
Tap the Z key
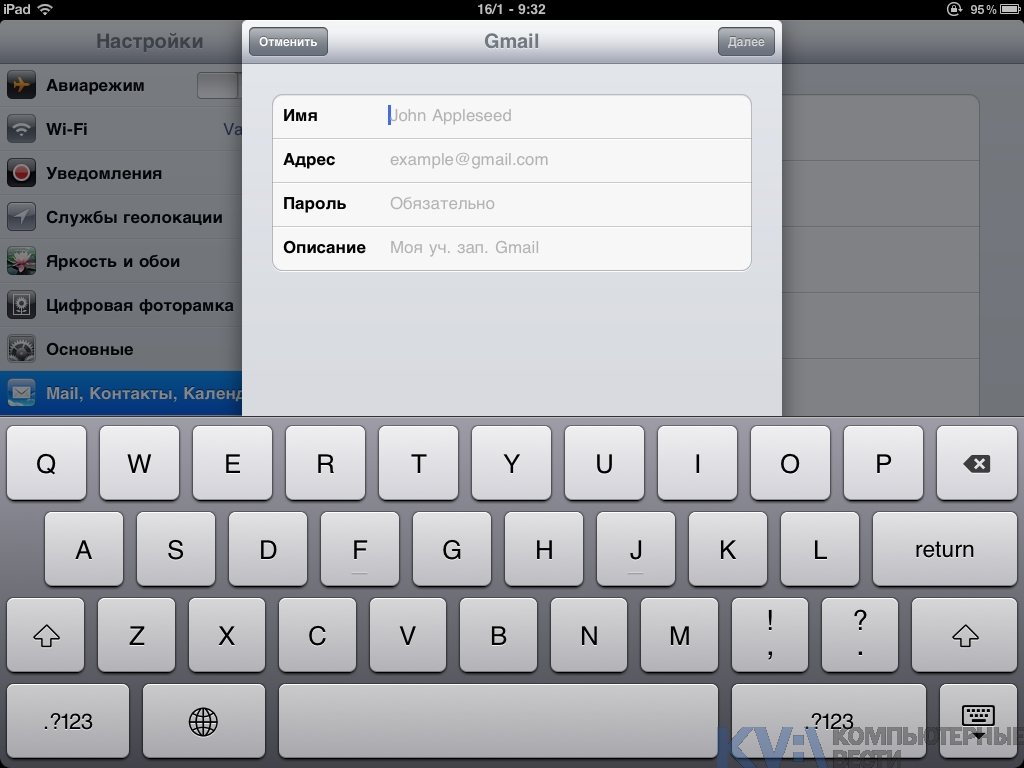click(136, 635)
